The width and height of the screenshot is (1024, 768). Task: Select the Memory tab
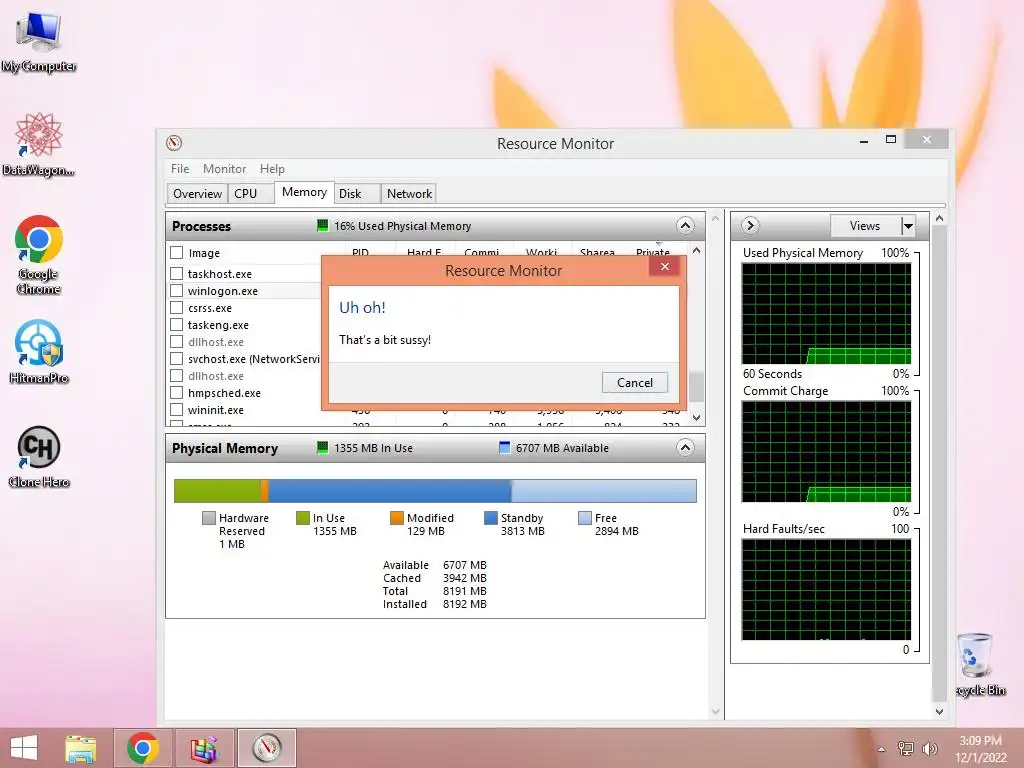[x=304, y=192]
